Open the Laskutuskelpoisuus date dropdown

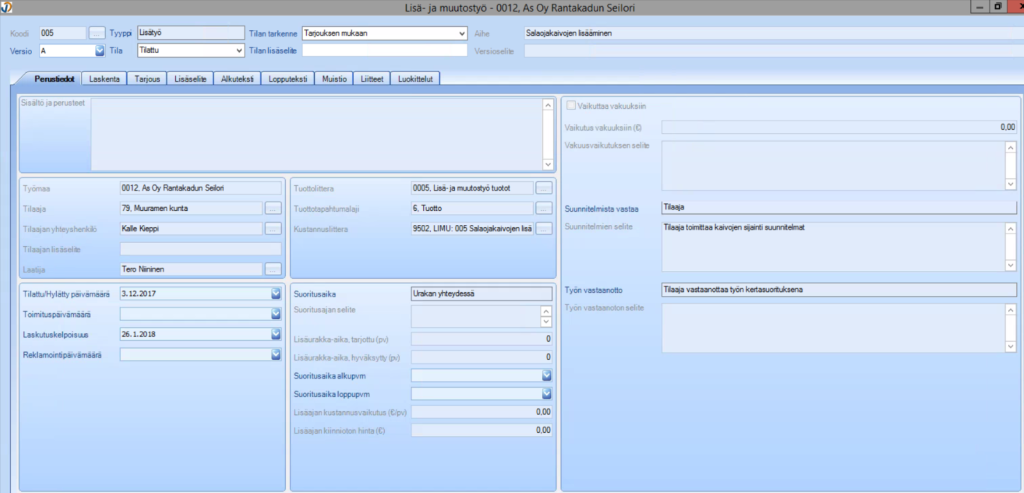275,333
